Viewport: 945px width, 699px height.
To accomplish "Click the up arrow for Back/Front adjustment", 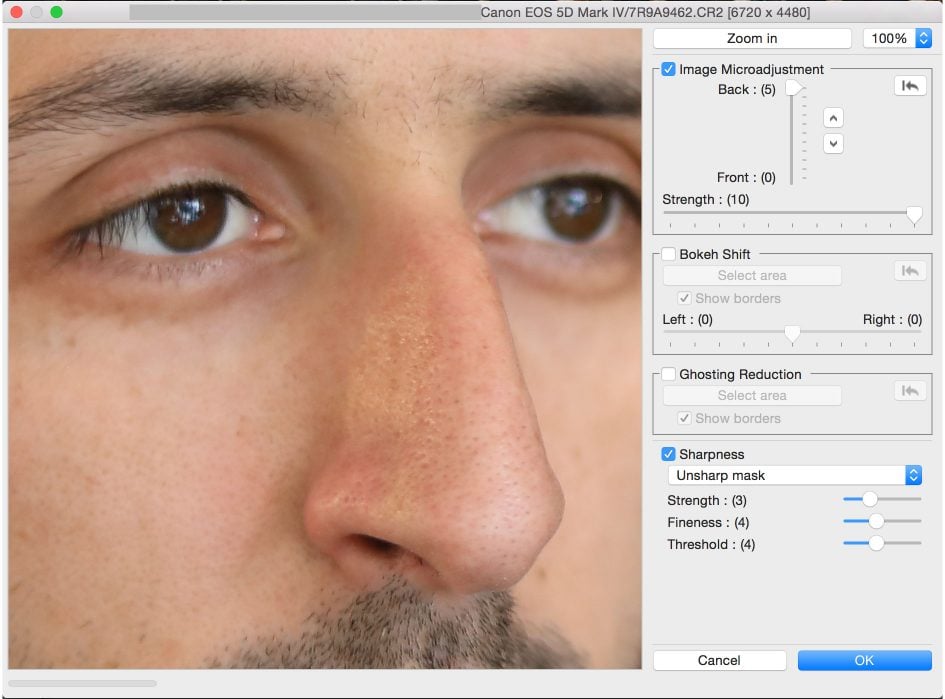I will (x=833, y=118).
